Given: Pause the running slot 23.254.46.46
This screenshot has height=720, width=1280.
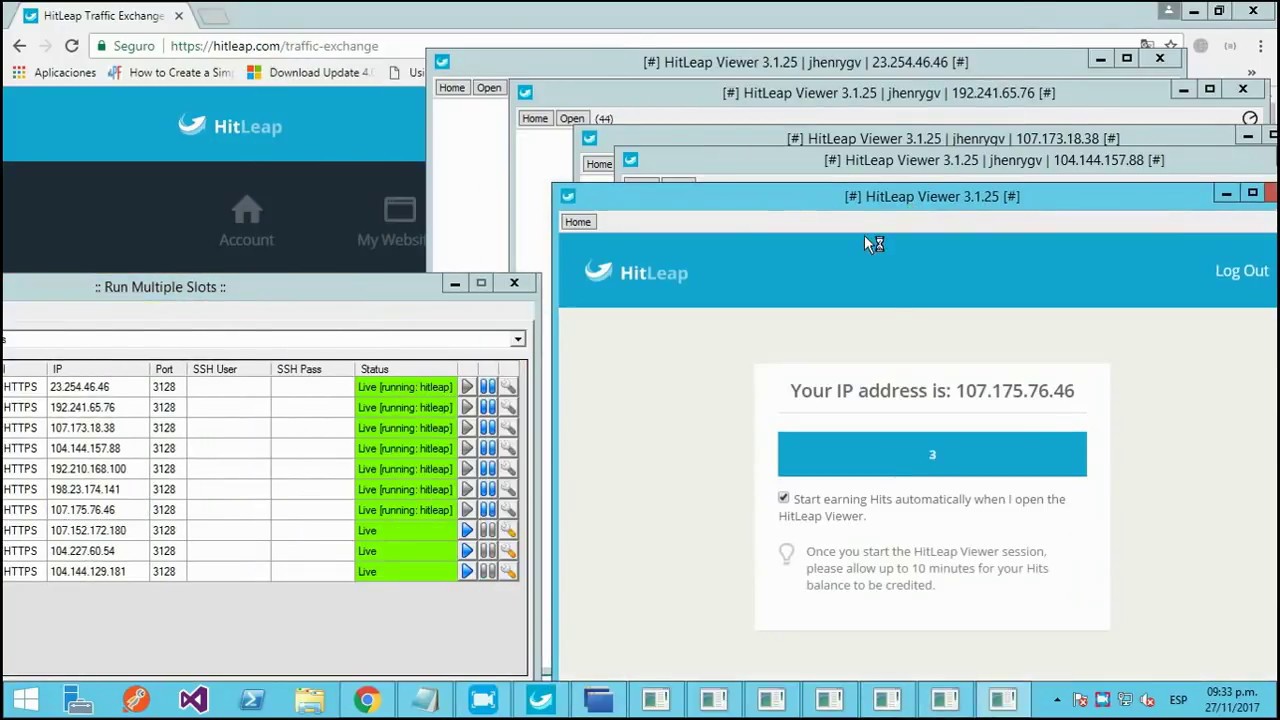Looking at the screenshot, I should pos(487,387).
